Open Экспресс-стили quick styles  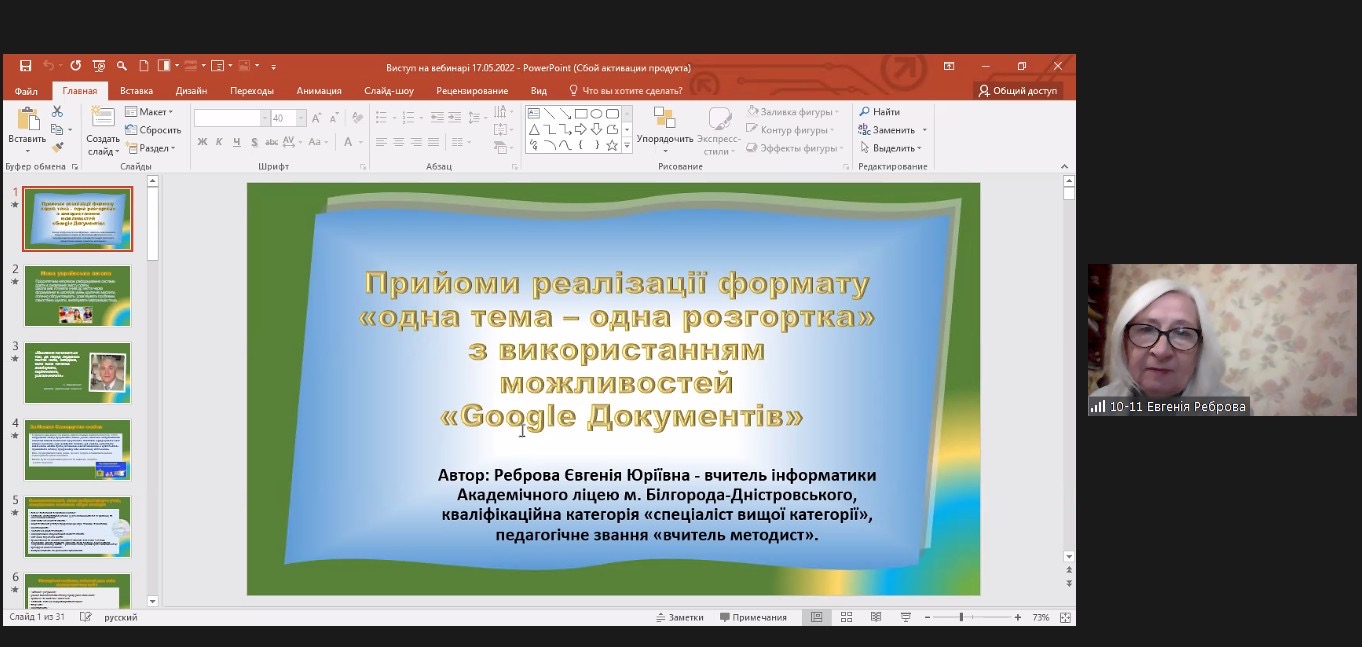pyautogui.click(x=718, y=130)
